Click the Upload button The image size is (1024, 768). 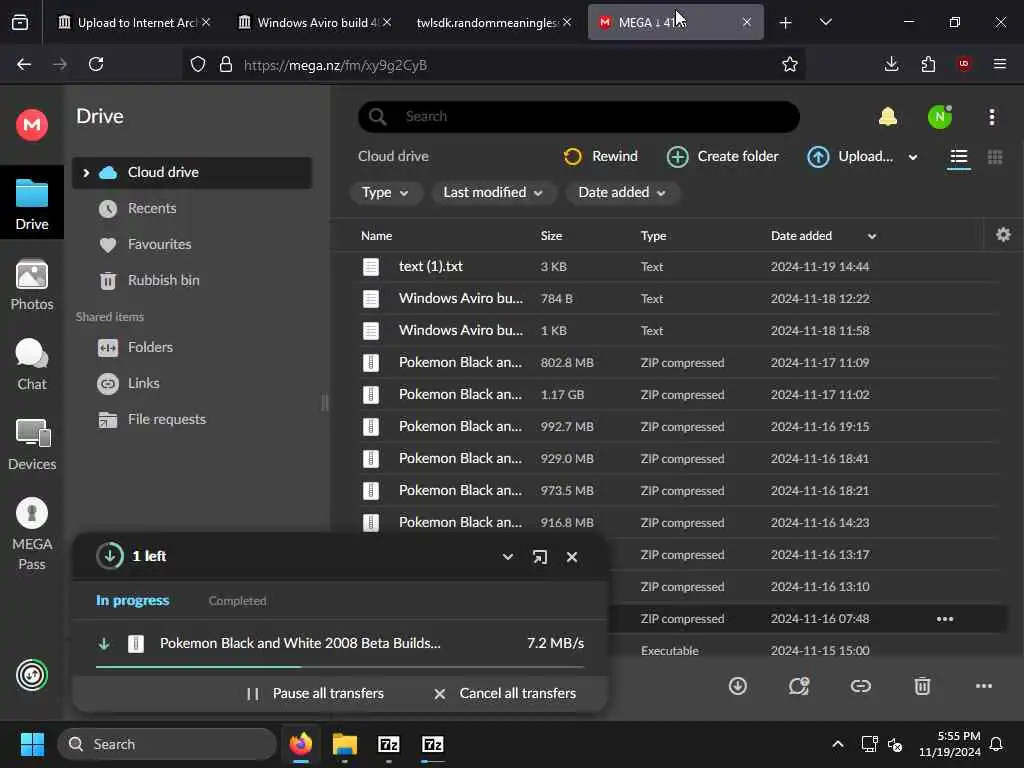click(x=850, y=157)
